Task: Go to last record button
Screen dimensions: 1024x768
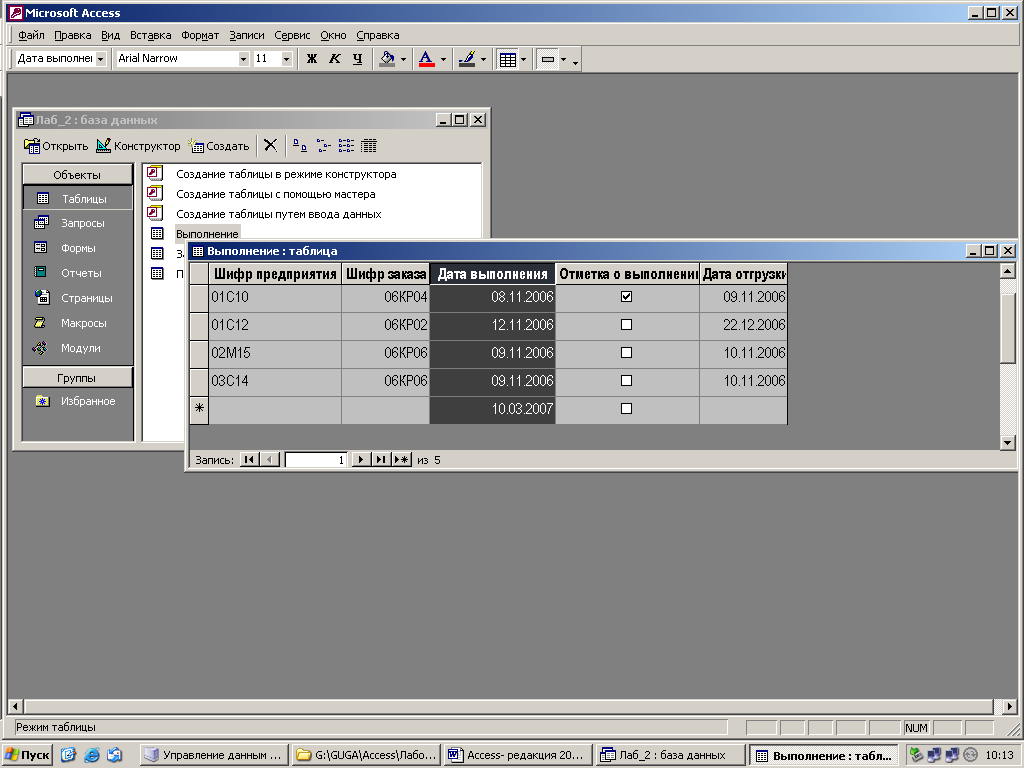Action: (381, 460)
